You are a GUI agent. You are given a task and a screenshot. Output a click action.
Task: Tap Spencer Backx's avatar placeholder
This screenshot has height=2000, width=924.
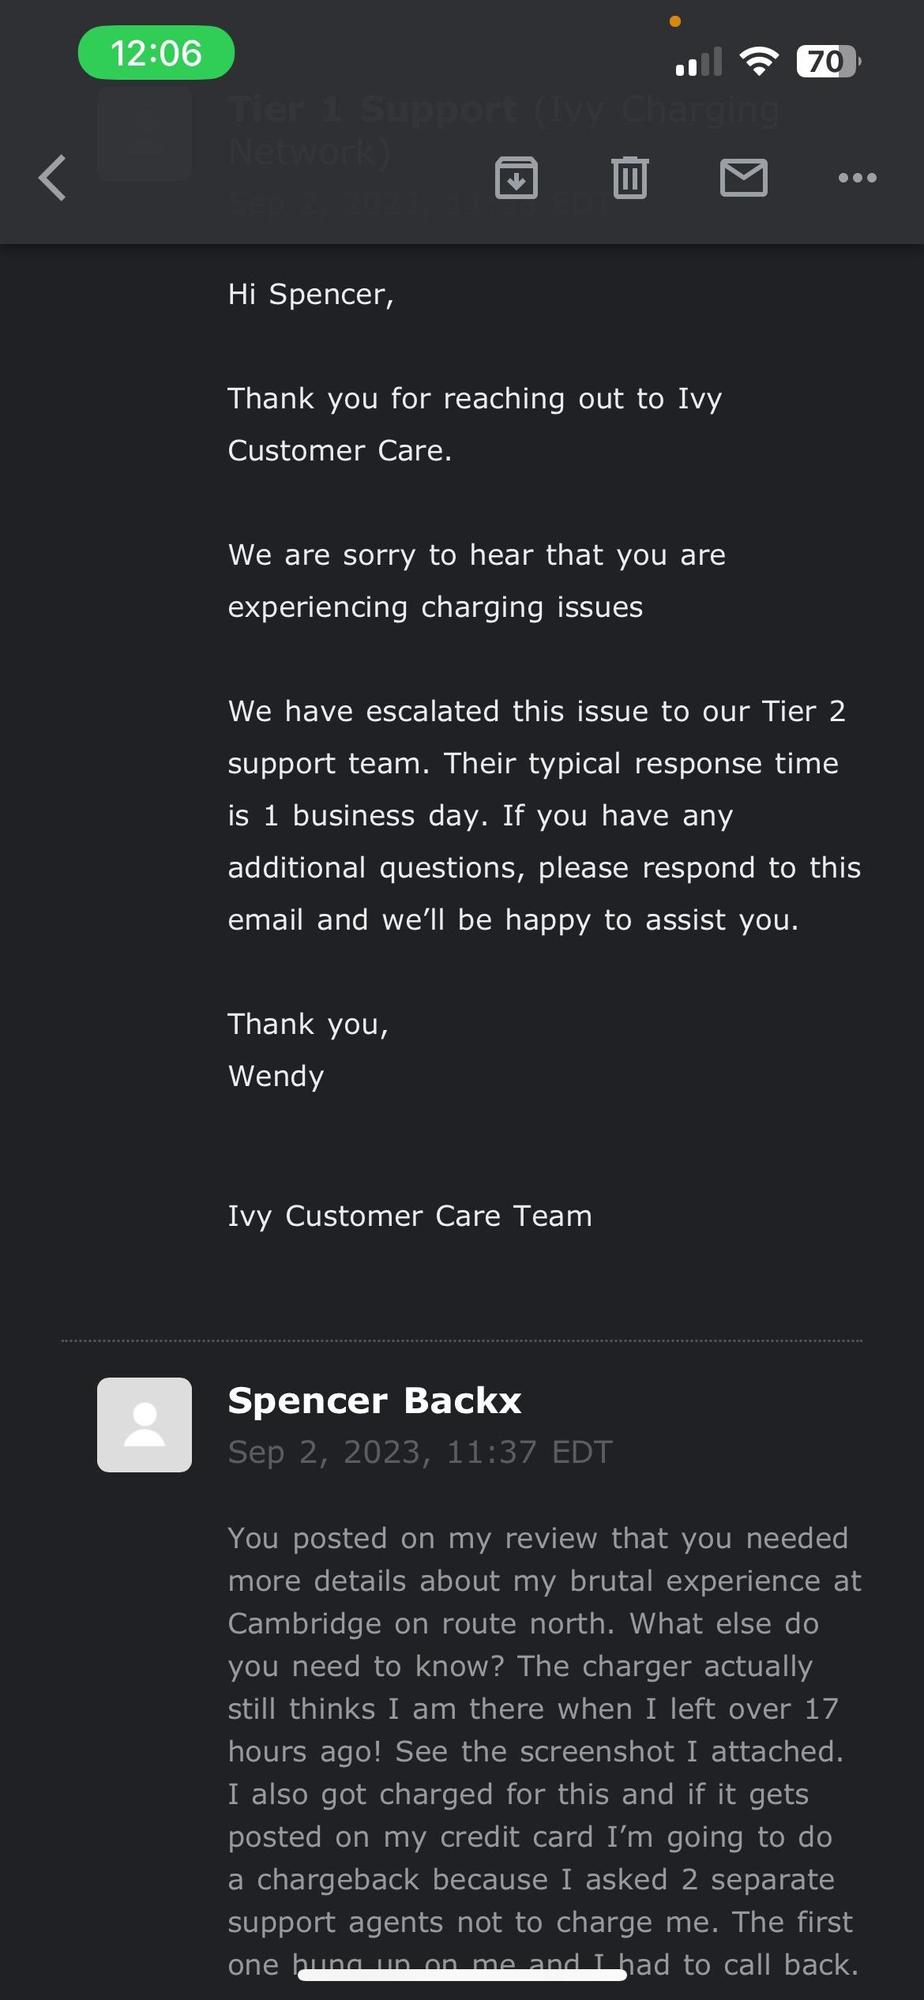[144, 1424]
